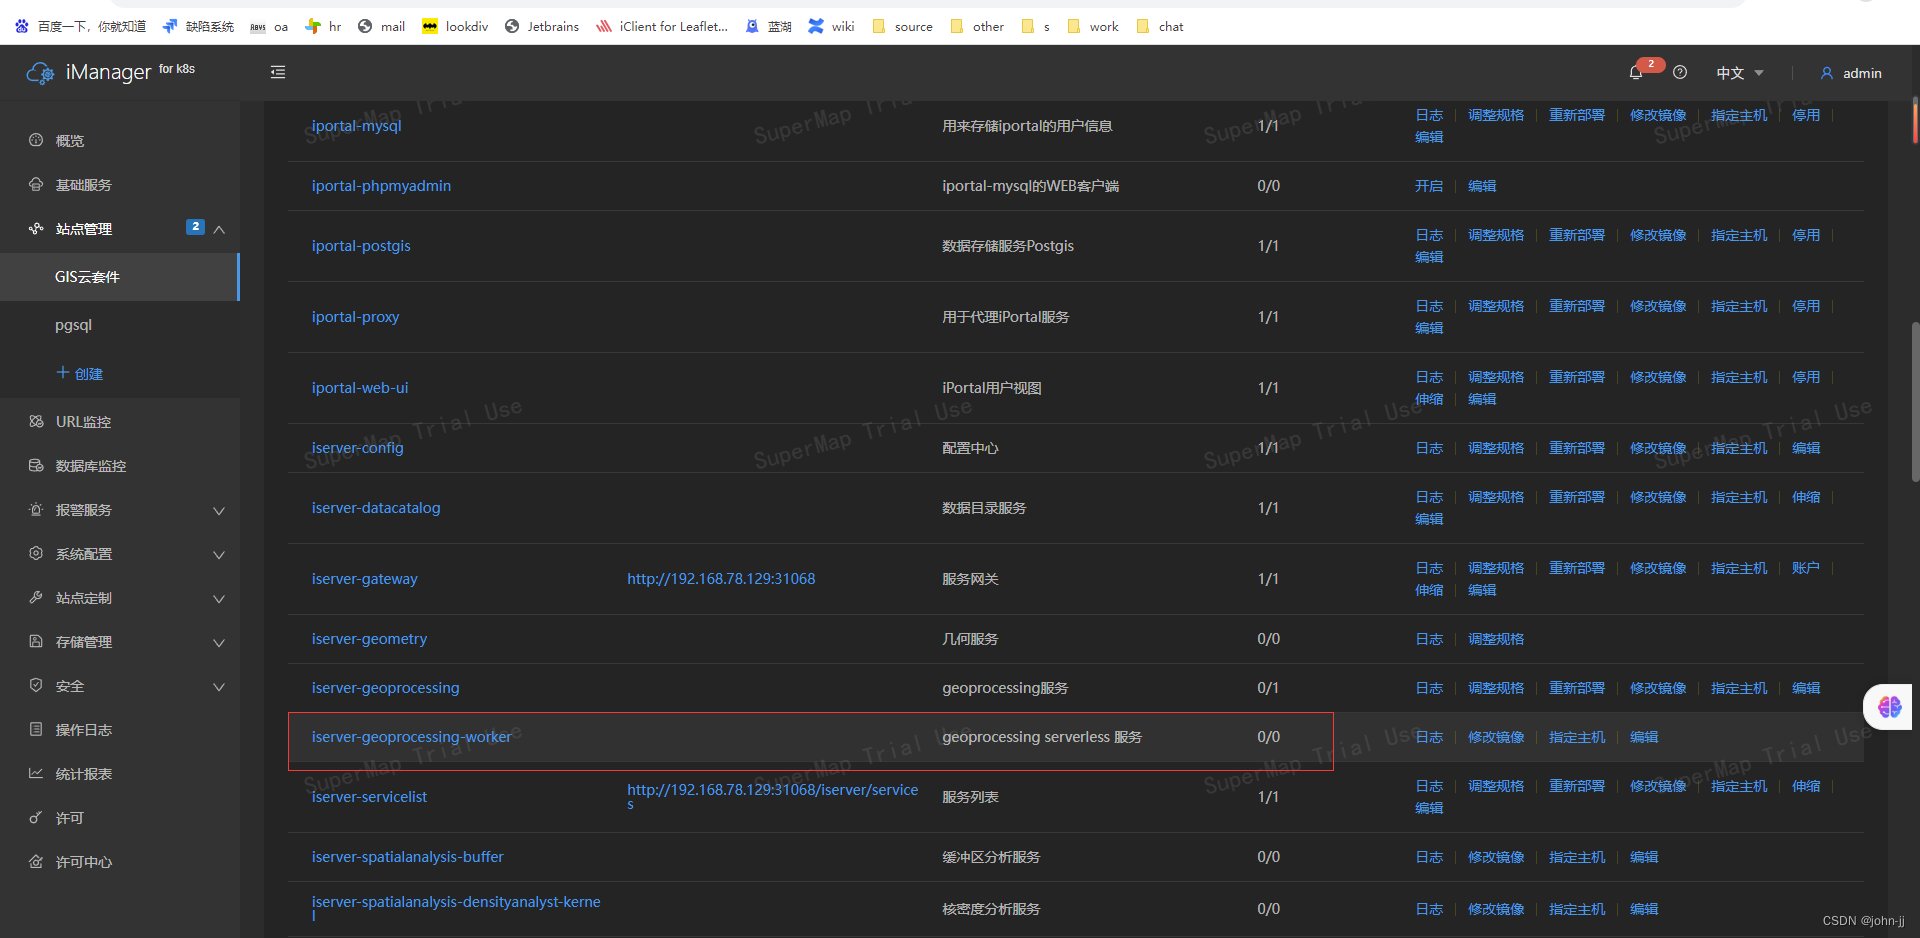Open the iportal-web-ui service name

coord(360,388)
